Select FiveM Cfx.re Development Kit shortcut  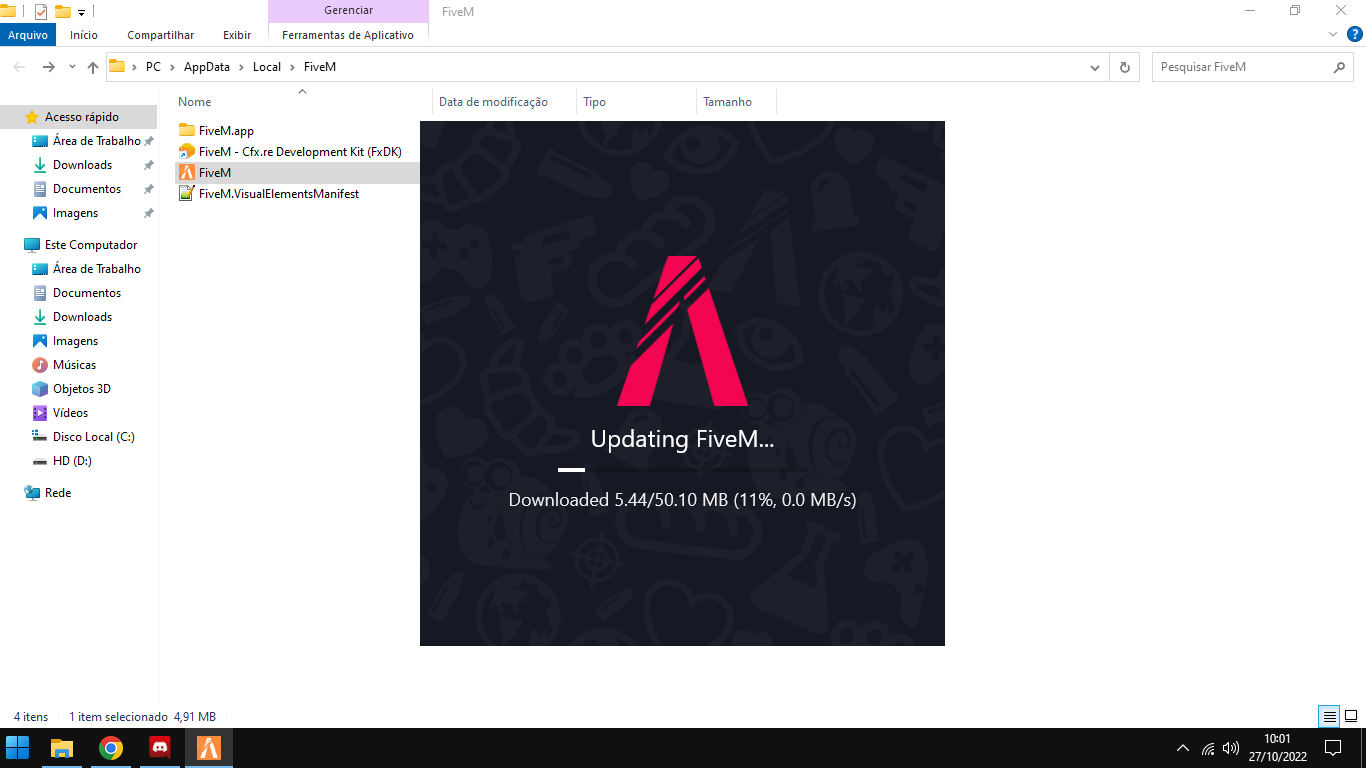[x=299, y=152]
